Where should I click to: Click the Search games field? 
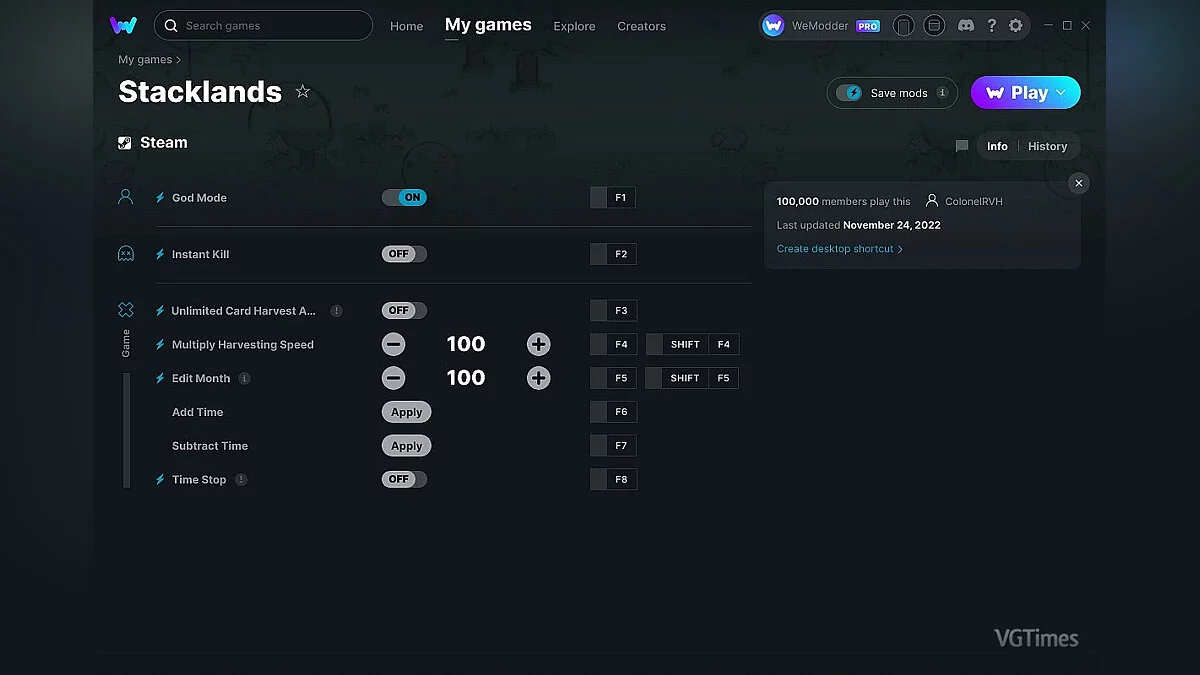[264, 25]
